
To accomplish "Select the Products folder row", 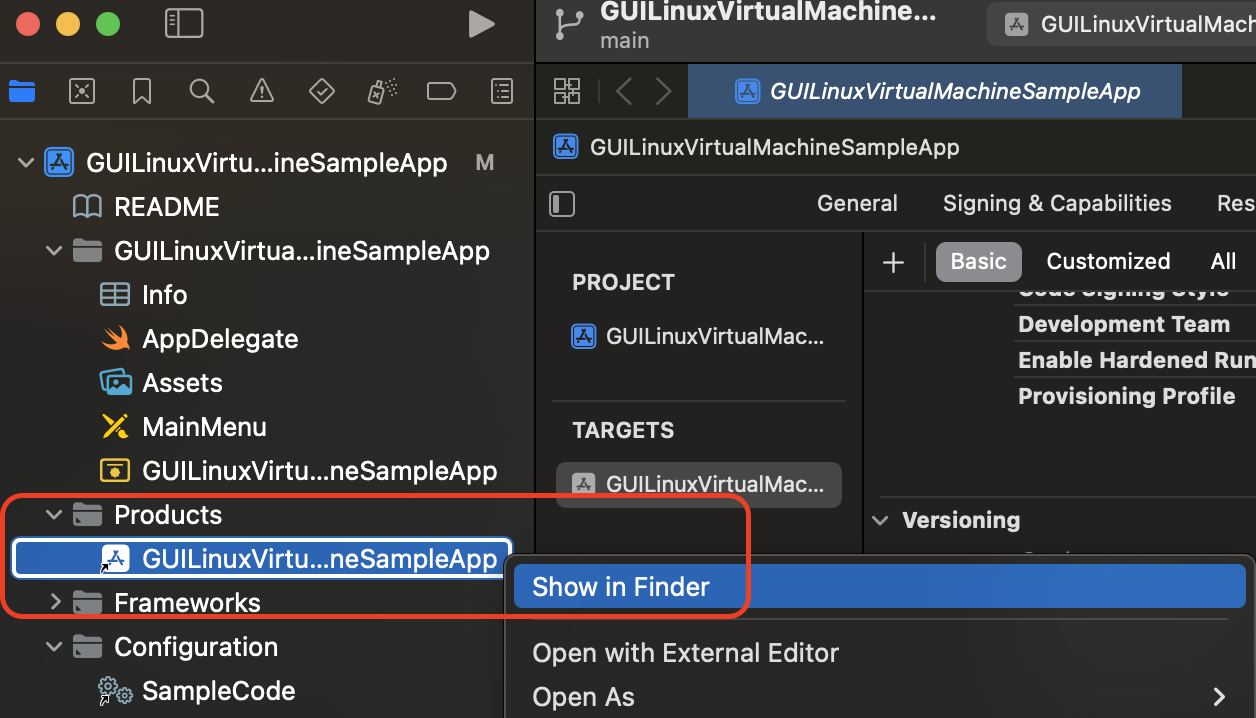I will click(147, 515).
